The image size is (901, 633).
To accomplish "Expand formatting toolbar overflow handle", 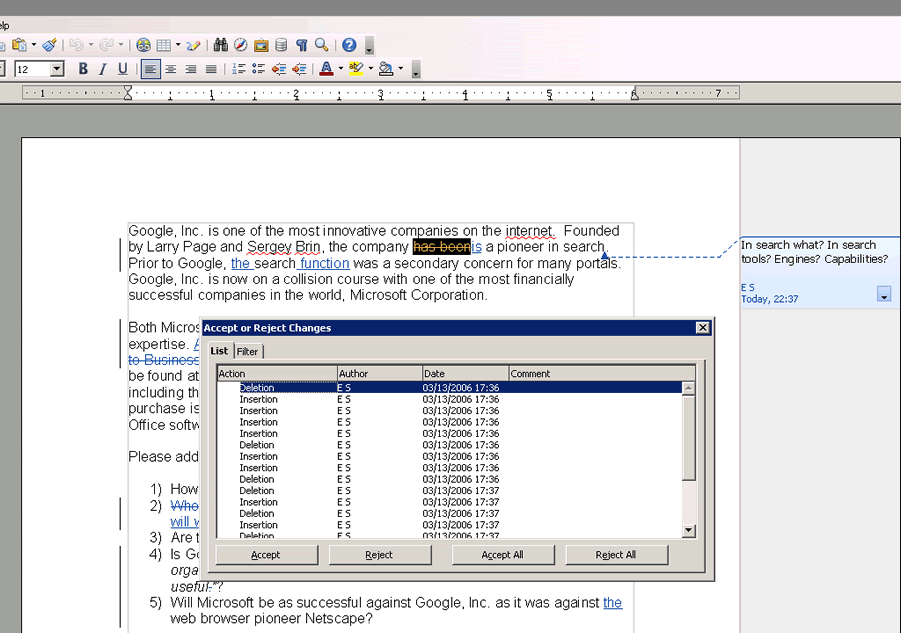I will (x=415, y=70).
